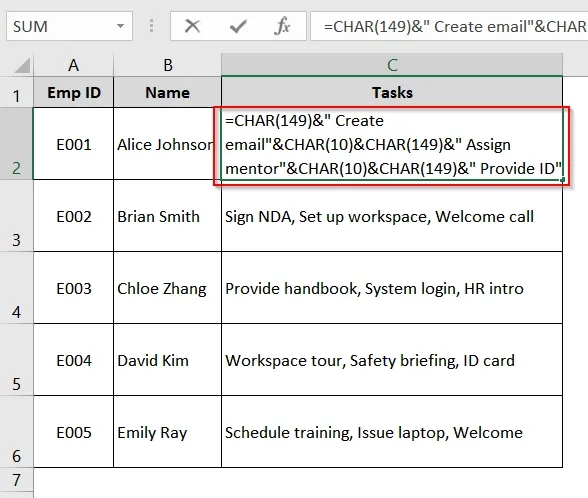Open the Name Box dropdown arrow
The width and height of the screenshot is (588, 498).
tap(120, 26)
